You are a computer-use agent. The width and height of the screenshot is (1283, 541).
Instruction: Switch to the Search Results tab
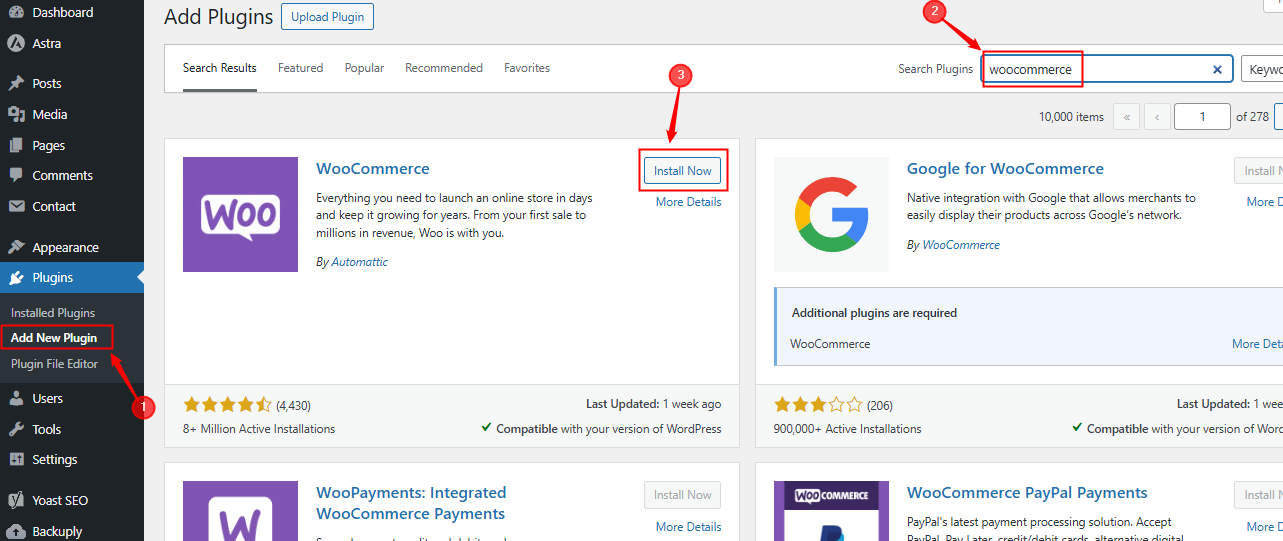[220, 68]
